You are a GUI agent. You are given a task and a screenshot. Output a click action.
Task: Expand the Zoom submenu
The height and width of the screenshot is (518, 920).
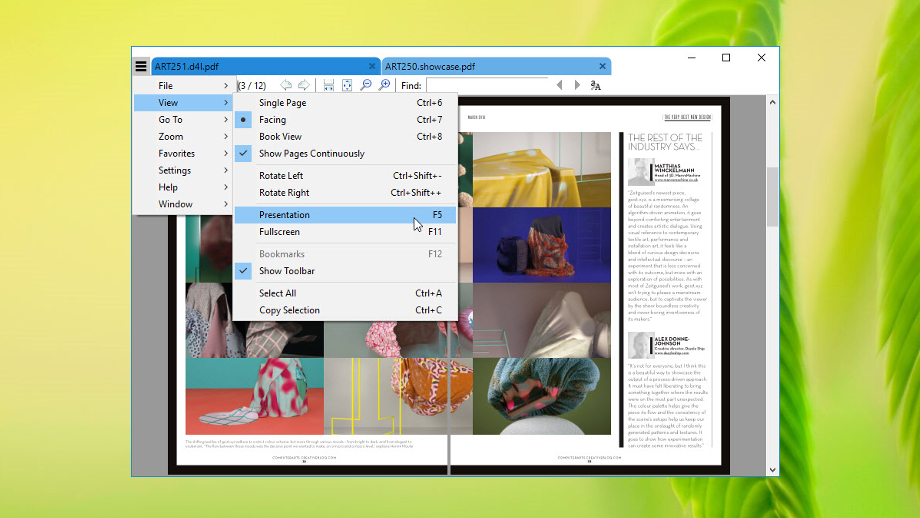(184, 137)
